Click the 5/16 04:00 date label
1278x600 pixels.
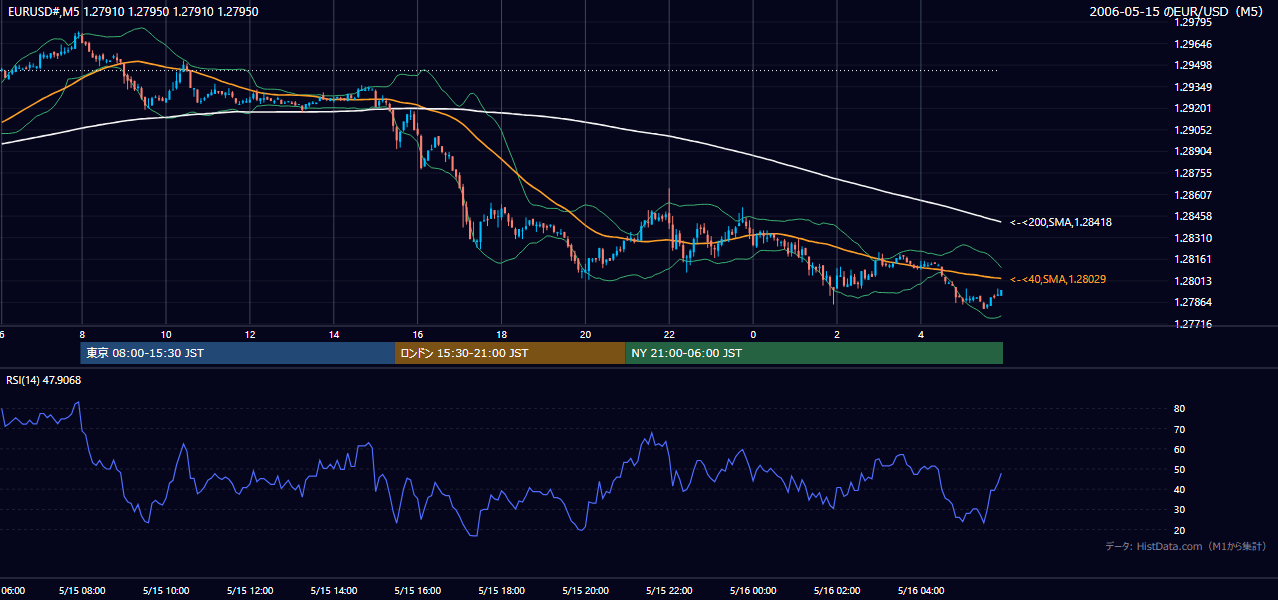(921, 590)
